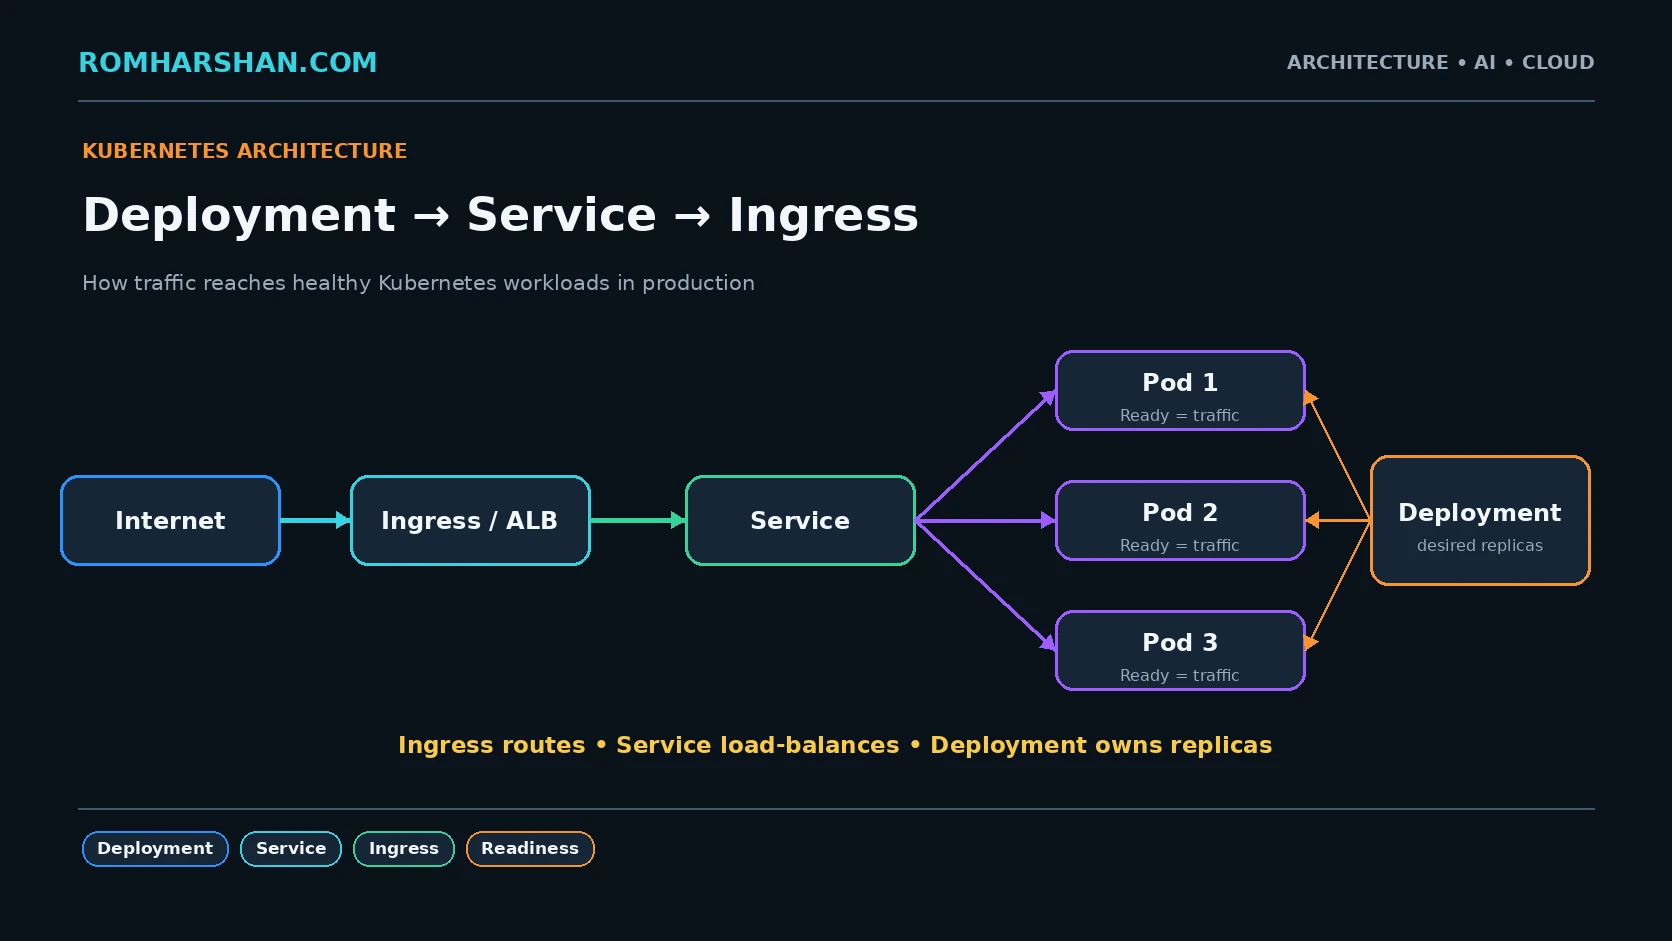Click the Deployment tag pill
Screen dimensions: 1672x941
coord(155,849)
